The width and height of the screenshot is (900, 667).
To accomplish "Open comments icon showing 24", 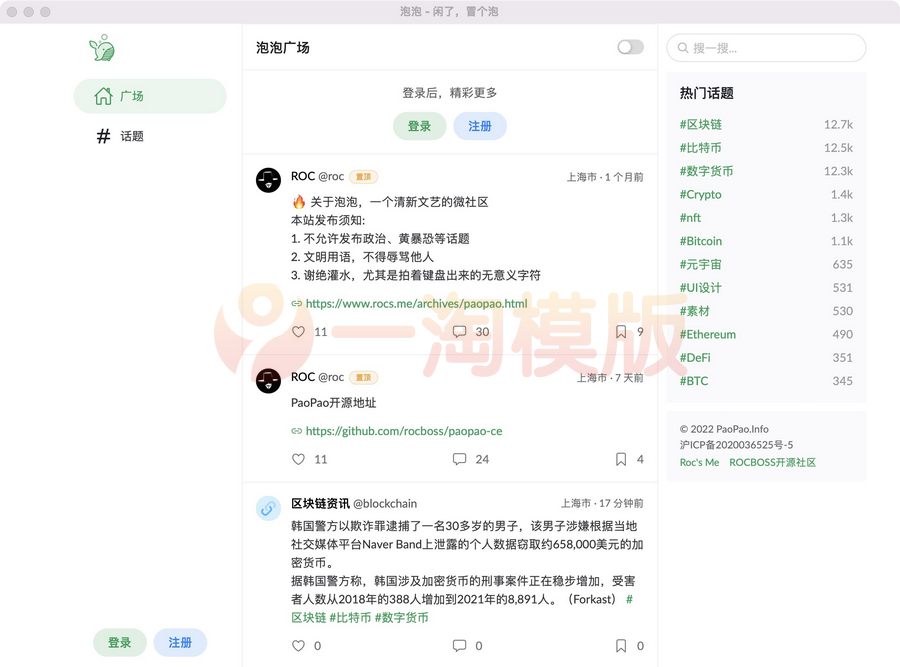I will (x=459, y=459).
